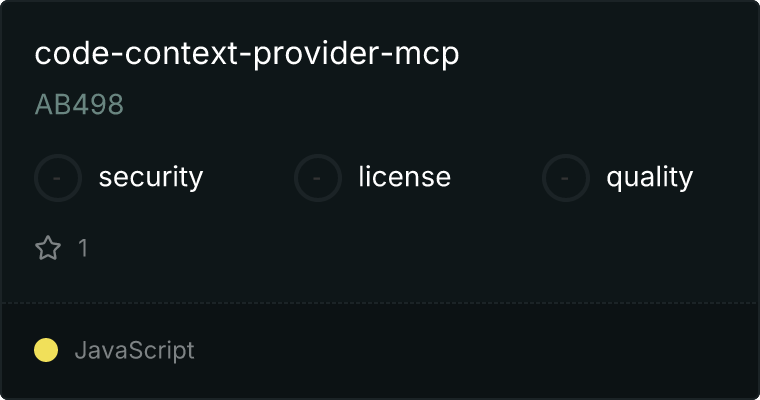This screenshot has width=760, height=400.
Task: Click the quality score circle badge
Action: coord(565,178)
